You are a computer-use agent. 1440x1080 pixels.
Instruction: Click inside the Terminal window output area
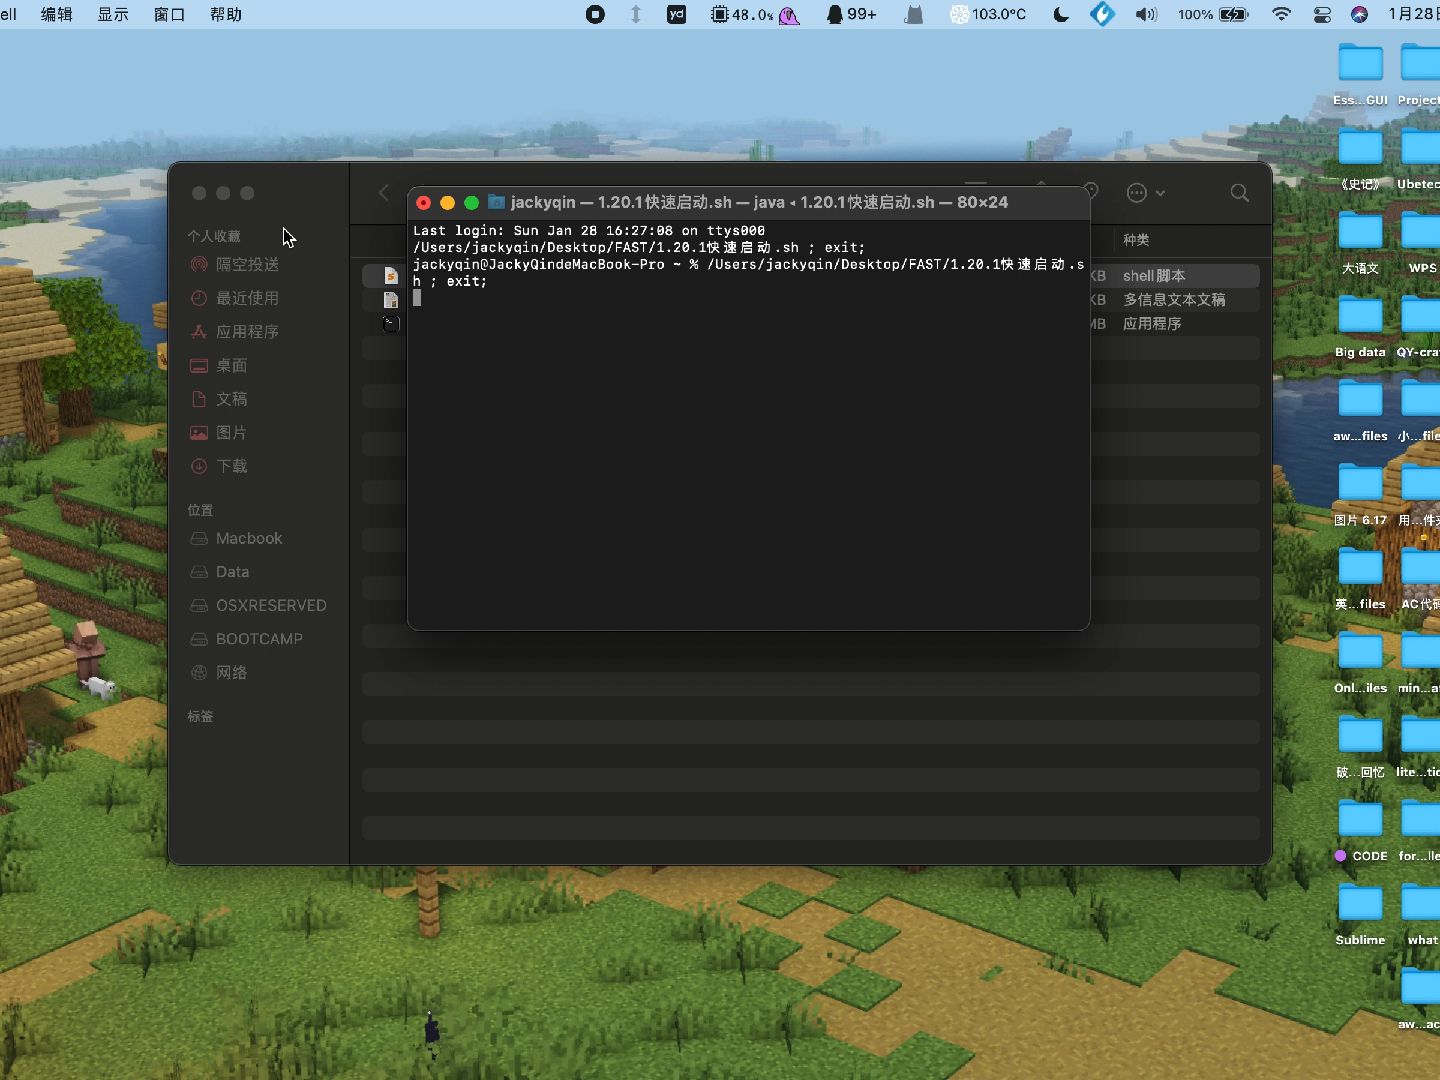[748, 450]
